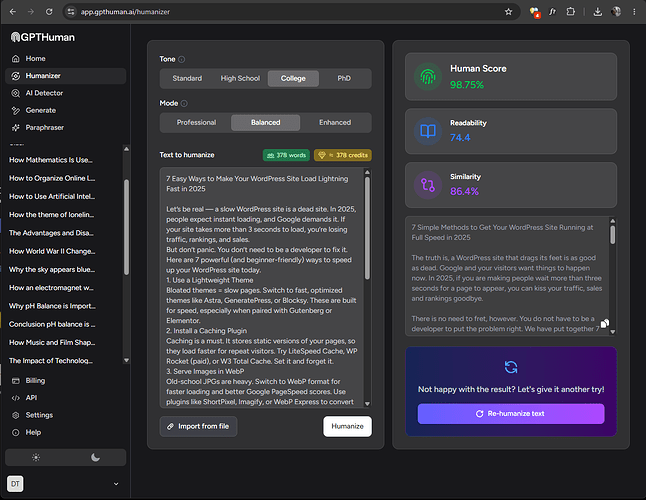Click the Human Score fingerprint icon

[428, 76]
